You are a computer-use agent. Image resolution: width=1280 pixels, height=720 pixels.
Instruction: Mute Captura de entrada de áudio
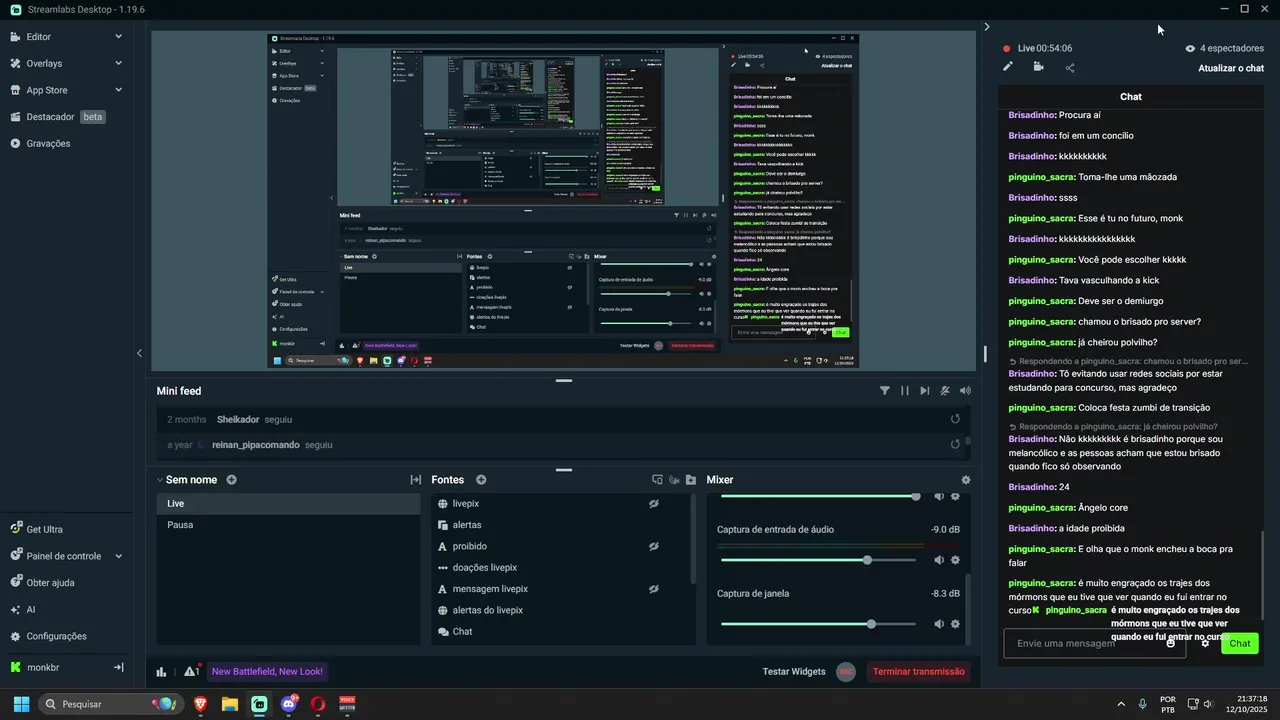[939, 560]
